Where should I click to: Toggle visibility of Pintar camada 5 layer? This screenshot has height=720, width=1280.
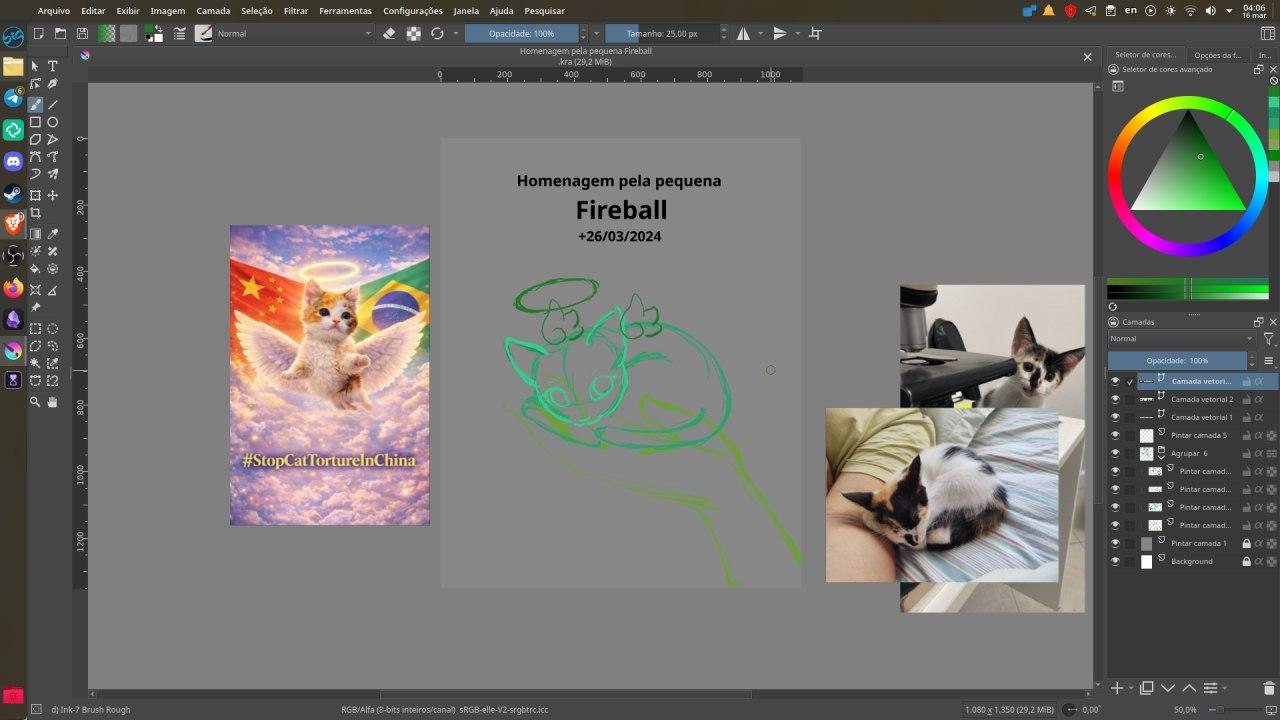point(1115,436)
